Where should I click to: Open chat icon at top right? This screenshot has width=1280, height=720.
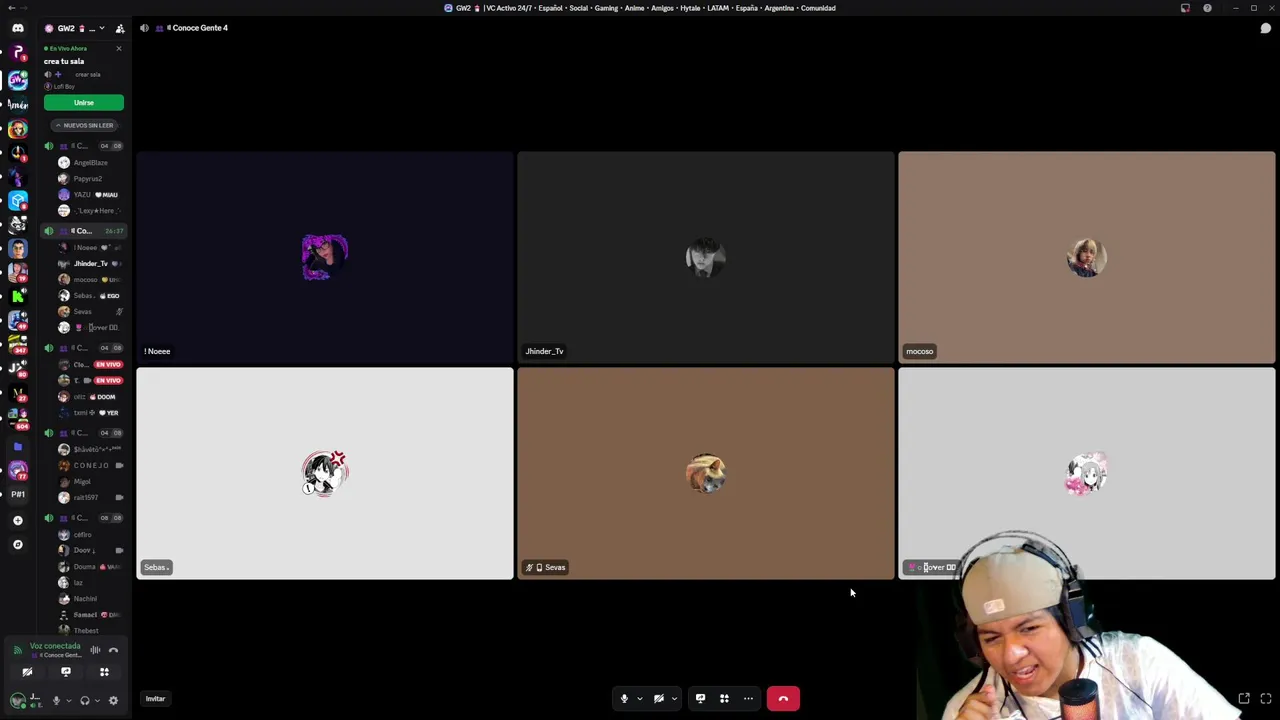(x=1265, y=28)
